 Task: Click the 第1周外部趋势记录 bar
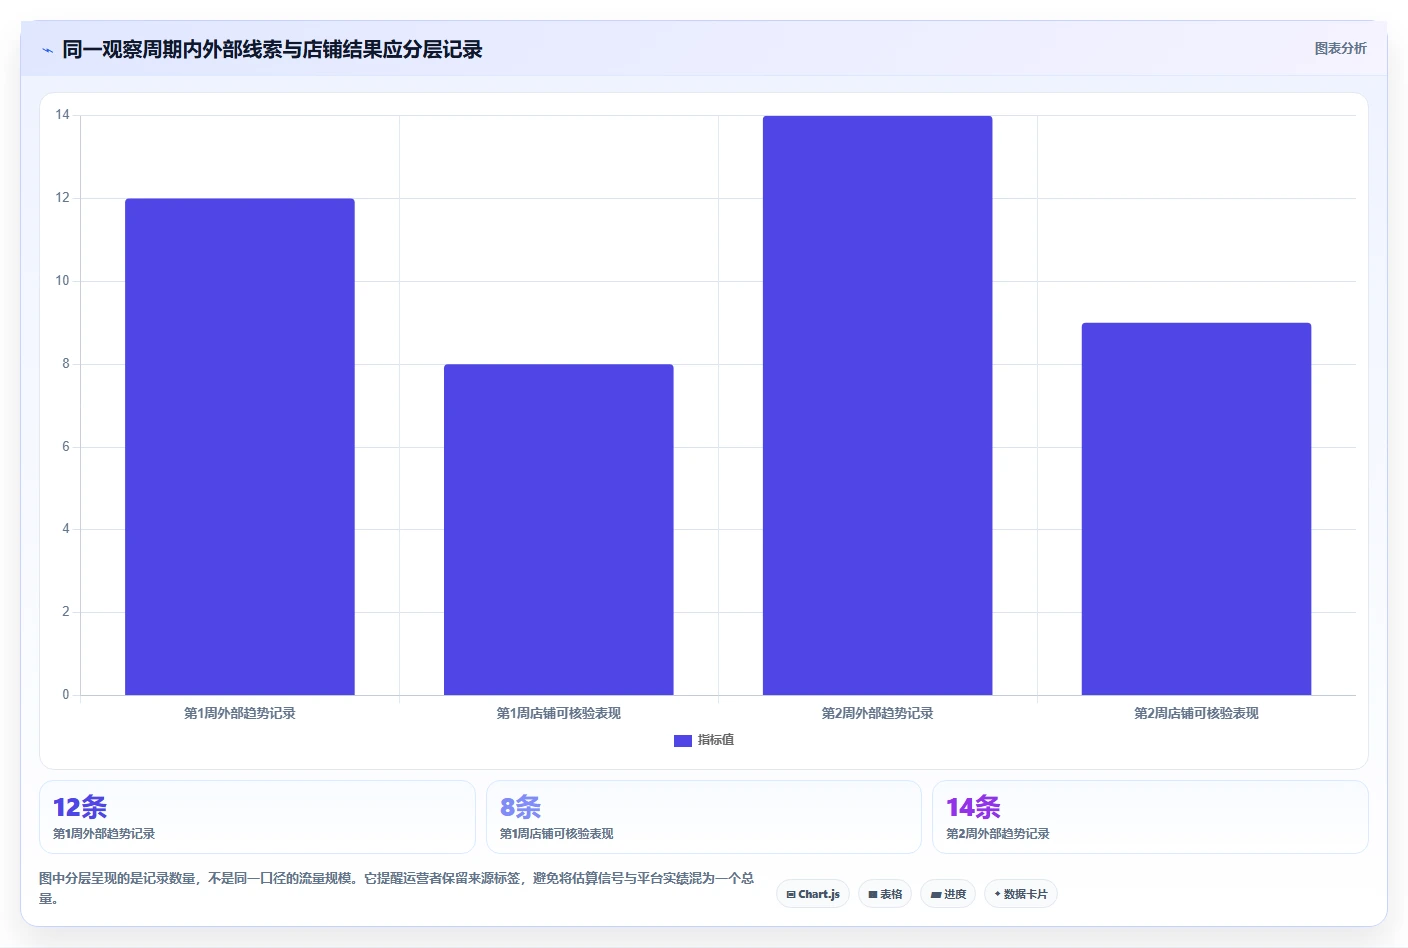tap(240, 447)
